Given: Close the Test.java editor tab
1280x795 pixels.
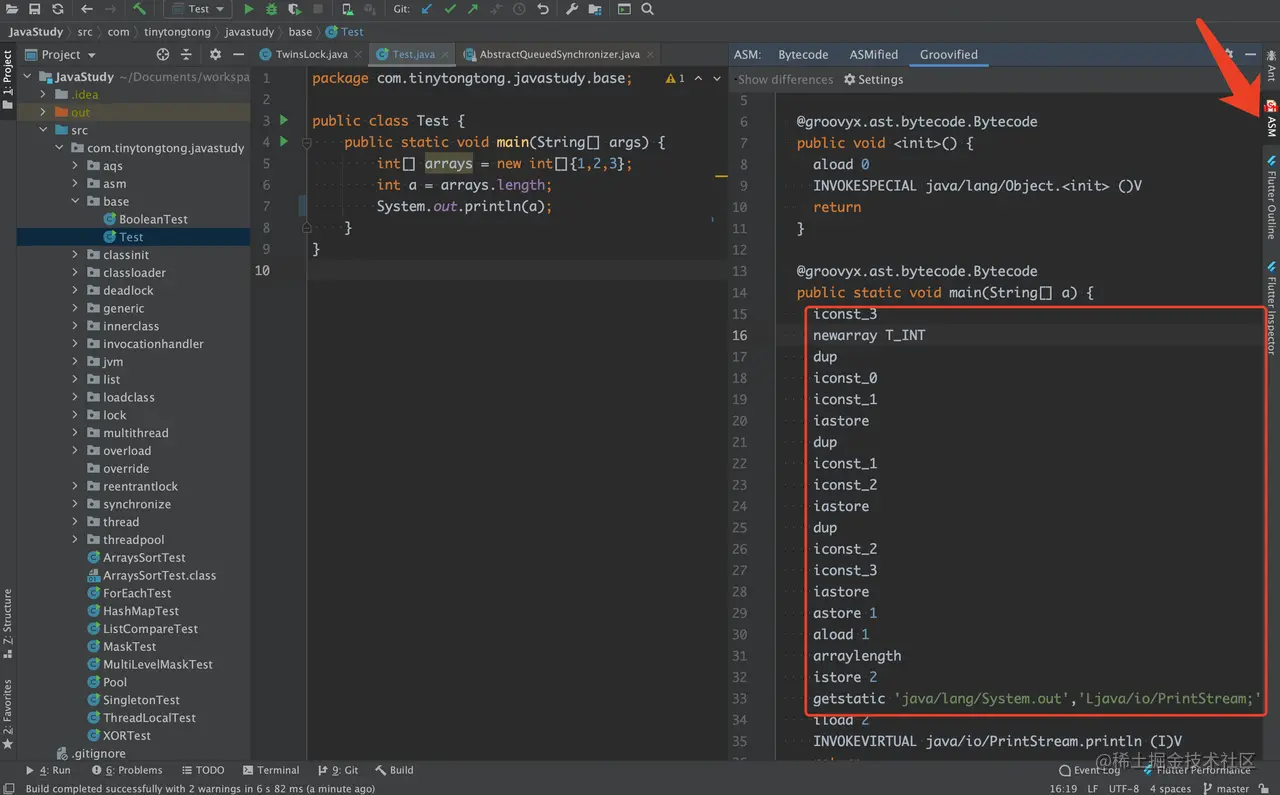Looking at the screenshot, I should pos(445,55).
